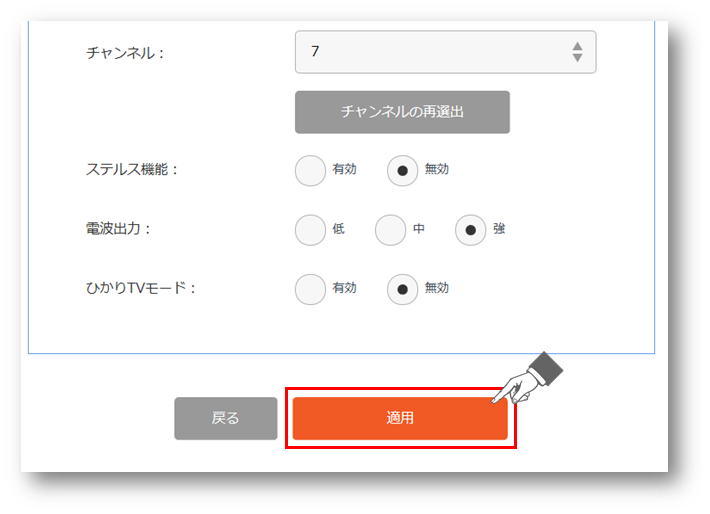
Task: Click the up arrow of channel selector
Action: (577, 46)
